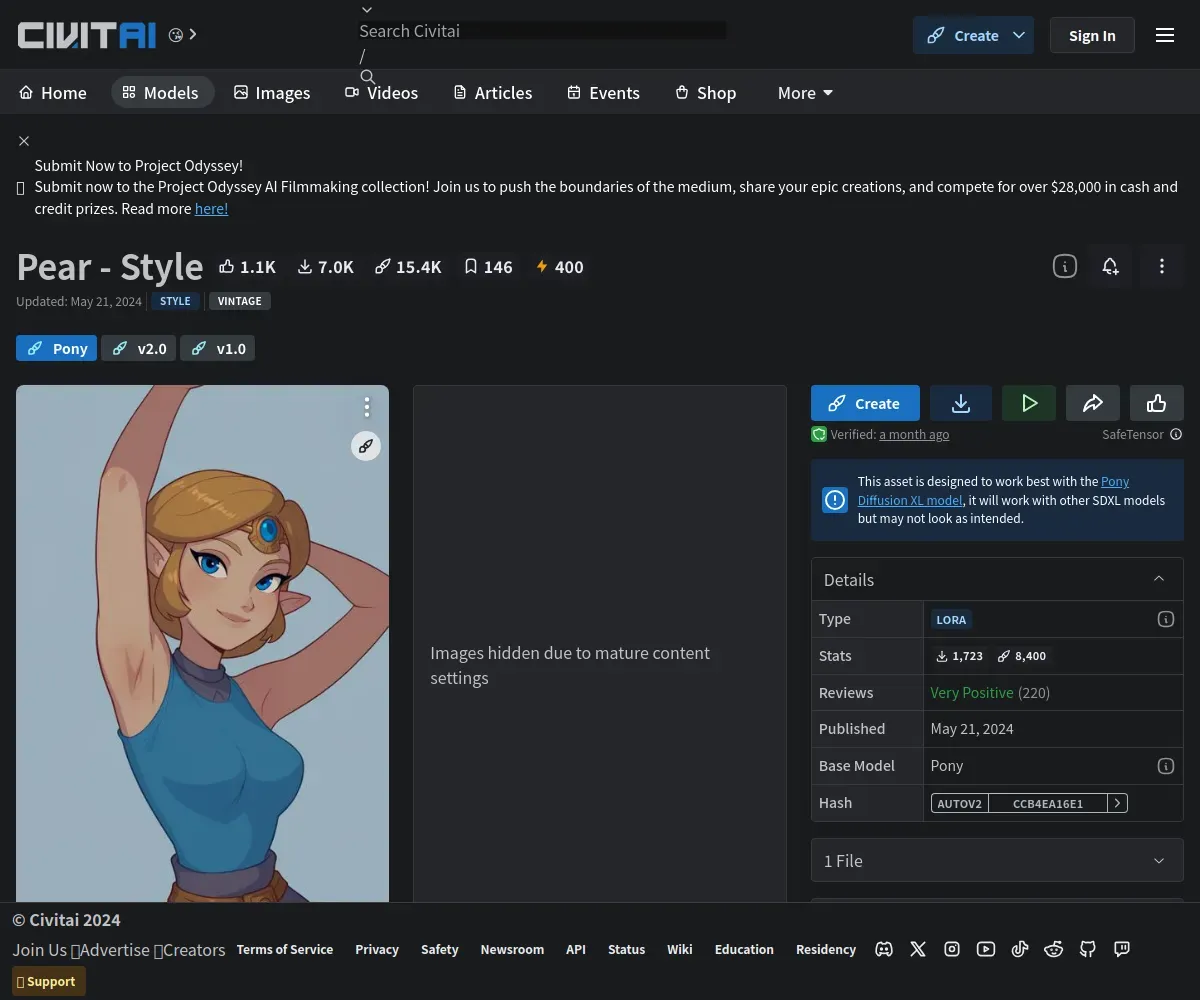Screen dimensions: 1200x1000
Task: Go to the Images section
Action: pos(272,93)
